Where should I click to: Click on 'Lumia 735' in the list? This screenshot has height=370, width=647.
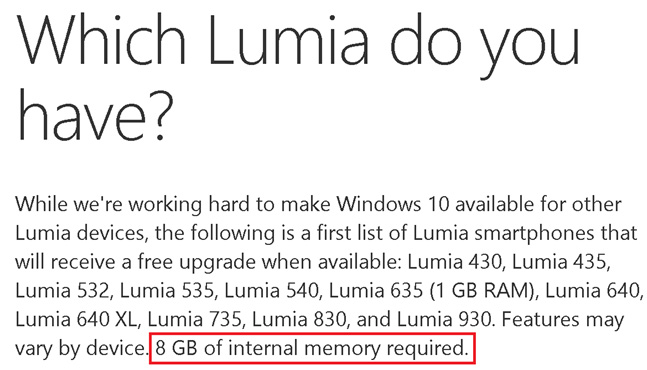[194, 320]
